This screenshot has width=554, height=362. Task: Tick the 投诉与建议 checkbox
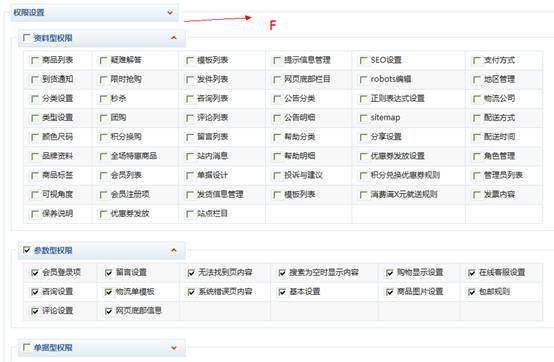[x=277, y=176]
